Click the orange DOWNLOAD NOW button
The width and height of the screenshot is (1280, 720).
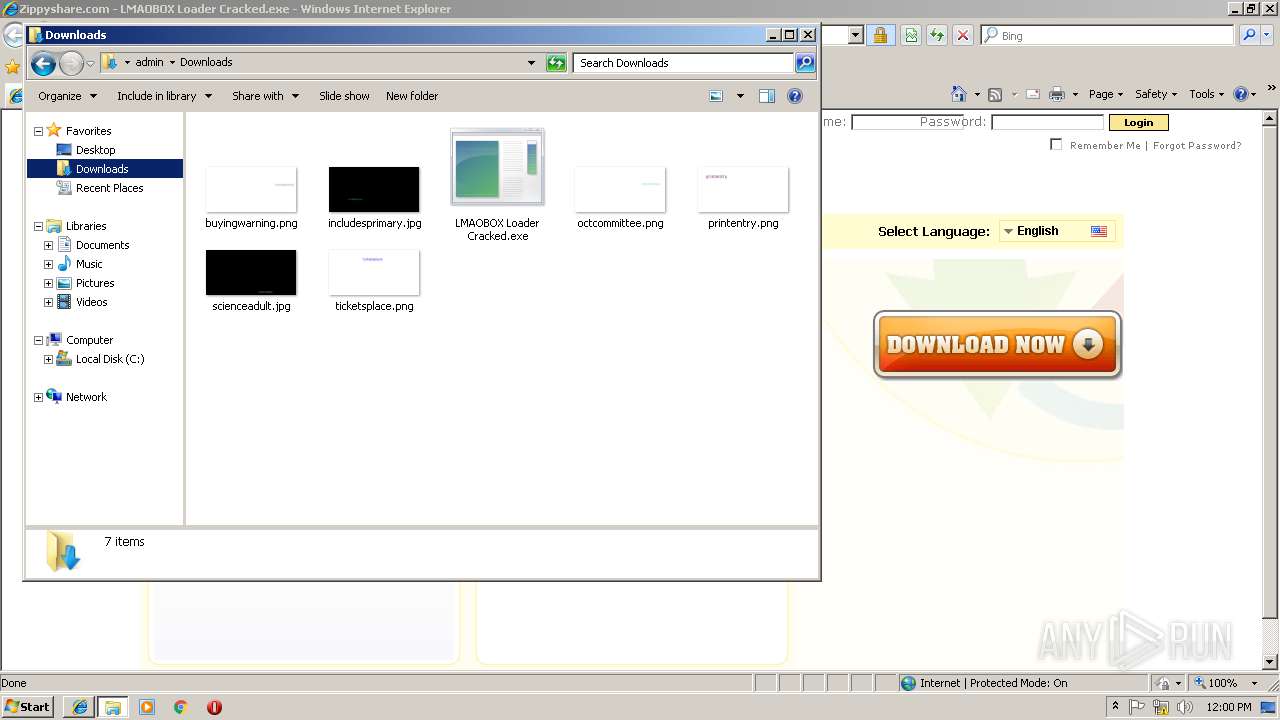coord(997,345)
